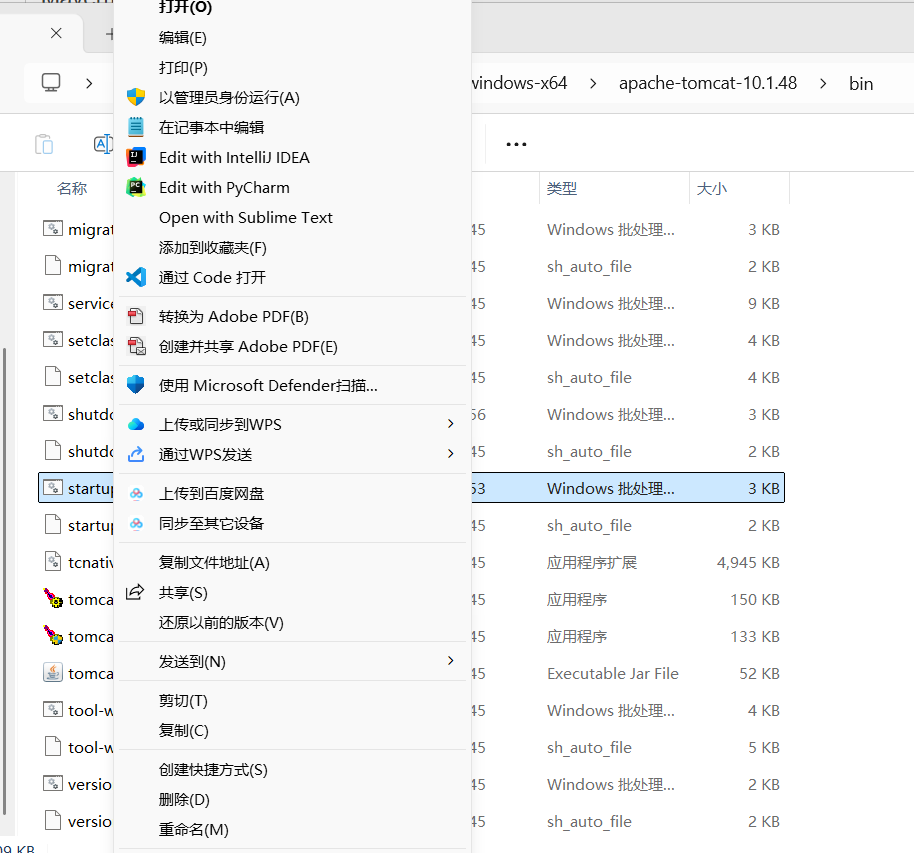Click the 133 KB size cell
The image size is (914, 853).
coord(755,637)
